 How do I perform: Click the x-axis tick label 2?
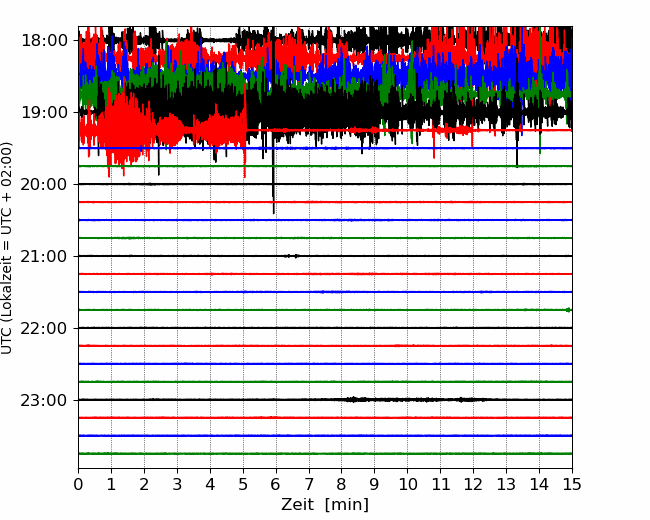click(x=144, y=484)
